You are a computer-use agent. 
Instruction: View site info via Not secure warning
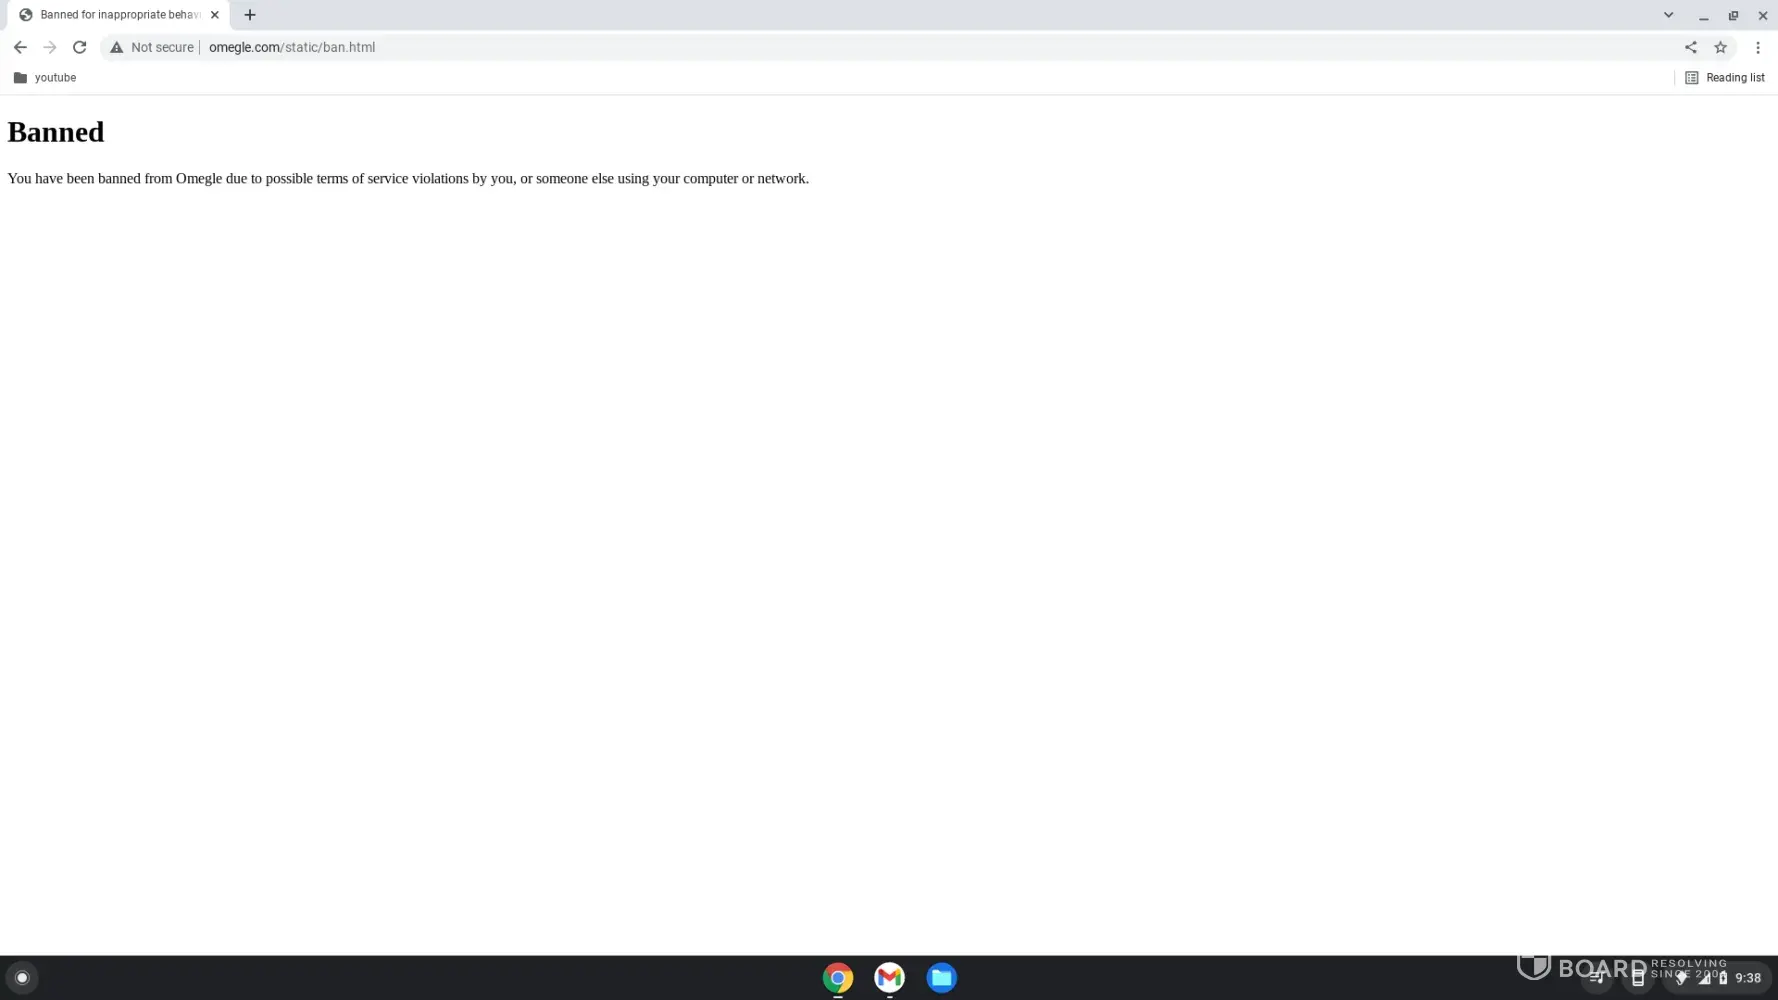point(153,47)
